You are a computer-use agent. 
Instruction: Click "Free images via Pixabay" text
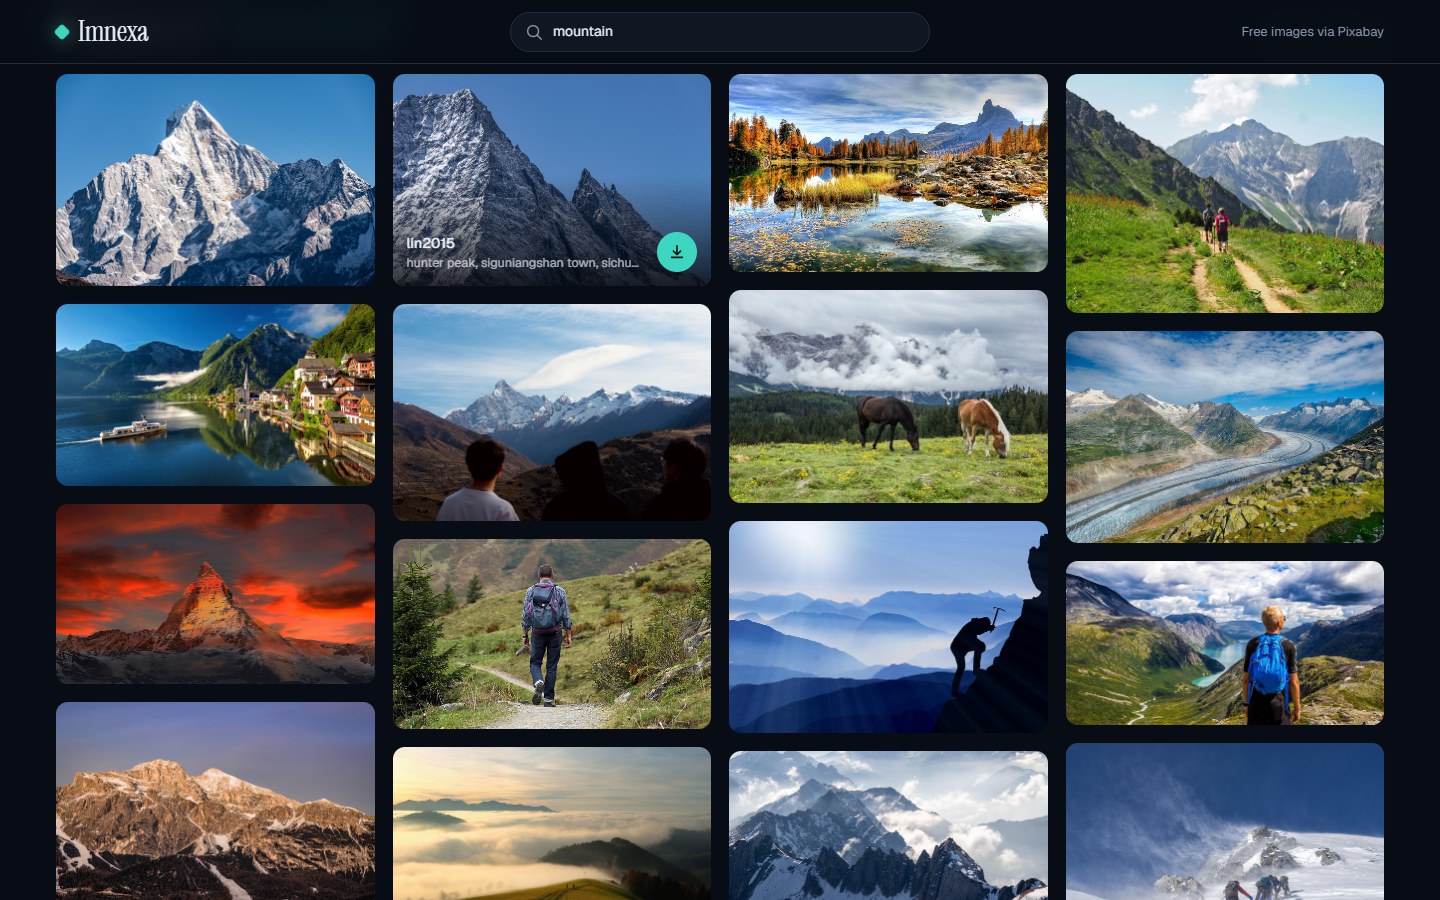click(1312, 32)
